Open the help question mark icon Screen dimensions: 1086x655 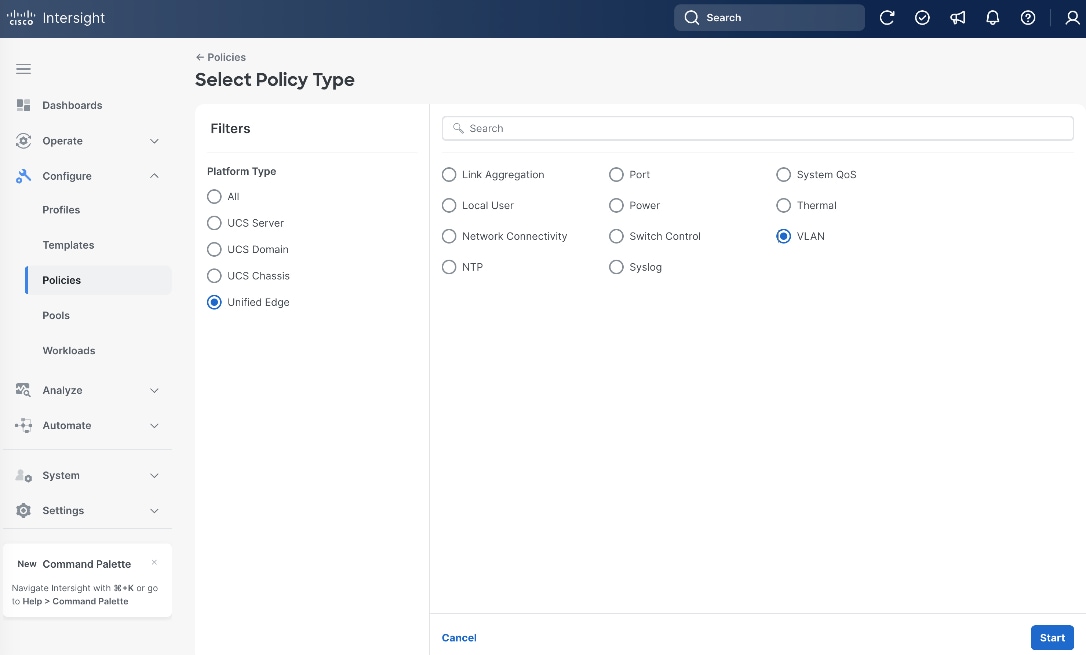[x=1028, y=18]
